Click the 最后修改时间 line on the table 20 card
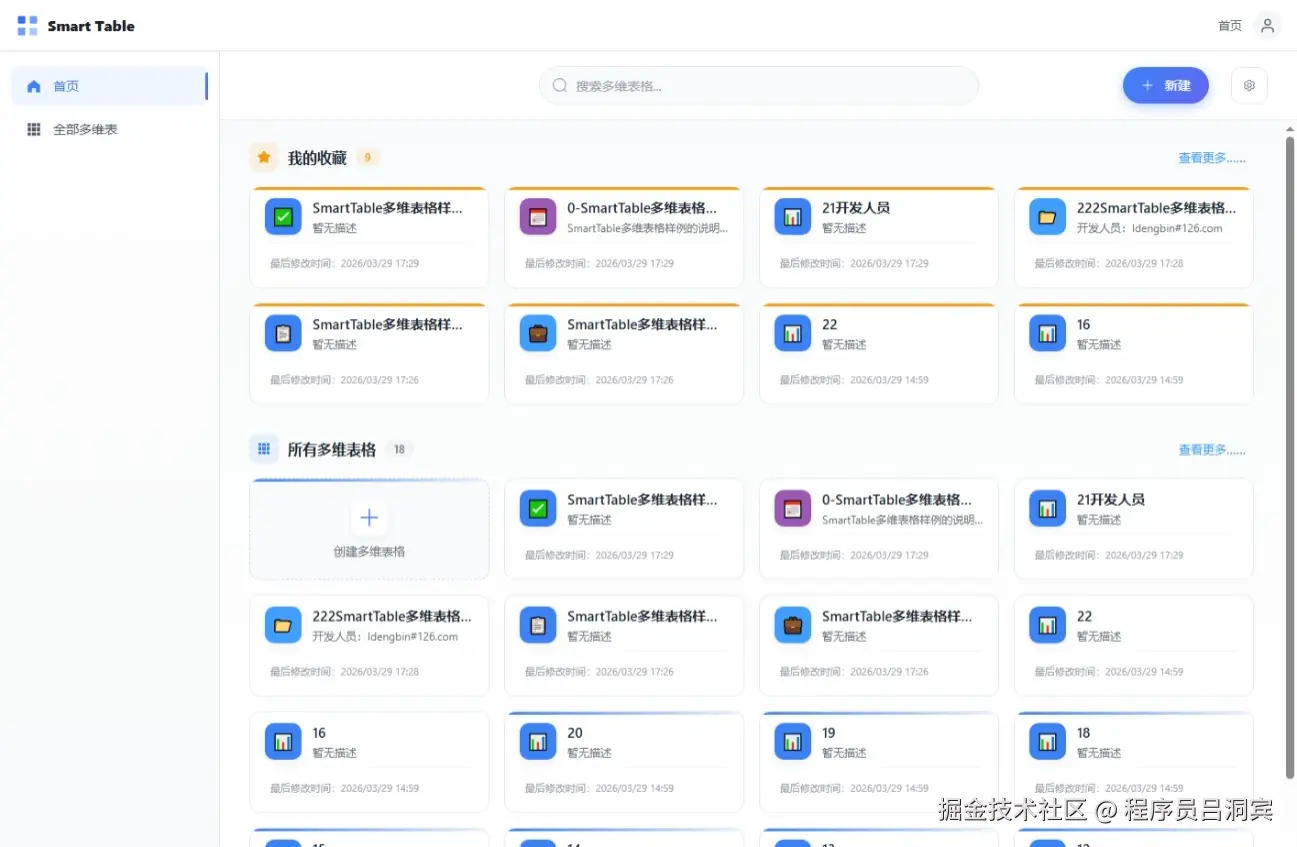The width and height of the screenshot is (1297, 847). (x=599, y=788)
